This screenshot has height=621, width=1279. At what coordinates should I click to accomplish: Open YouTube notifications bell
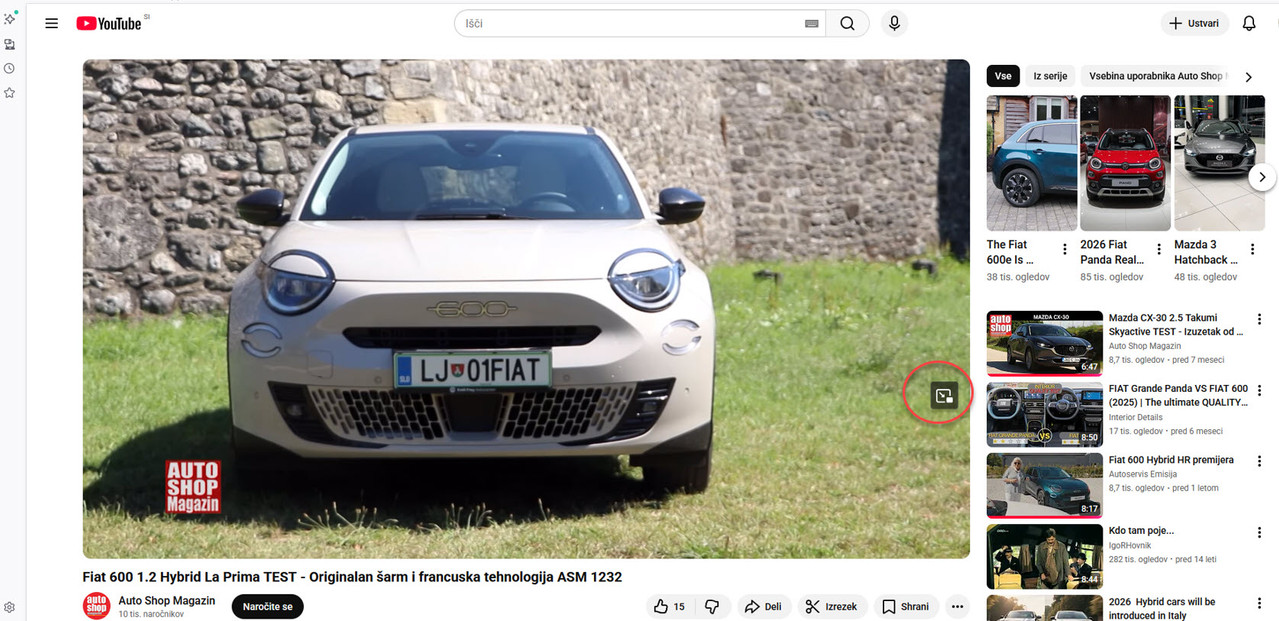coord(1249,23)
